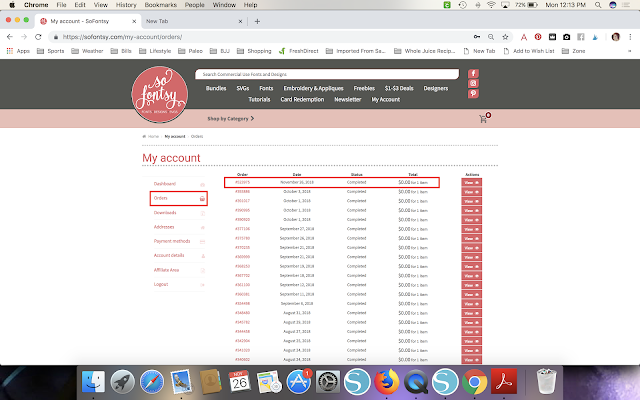Open the Addresses sidebar link
Screen dimensions: 640x400
click(x=164, y=227)
